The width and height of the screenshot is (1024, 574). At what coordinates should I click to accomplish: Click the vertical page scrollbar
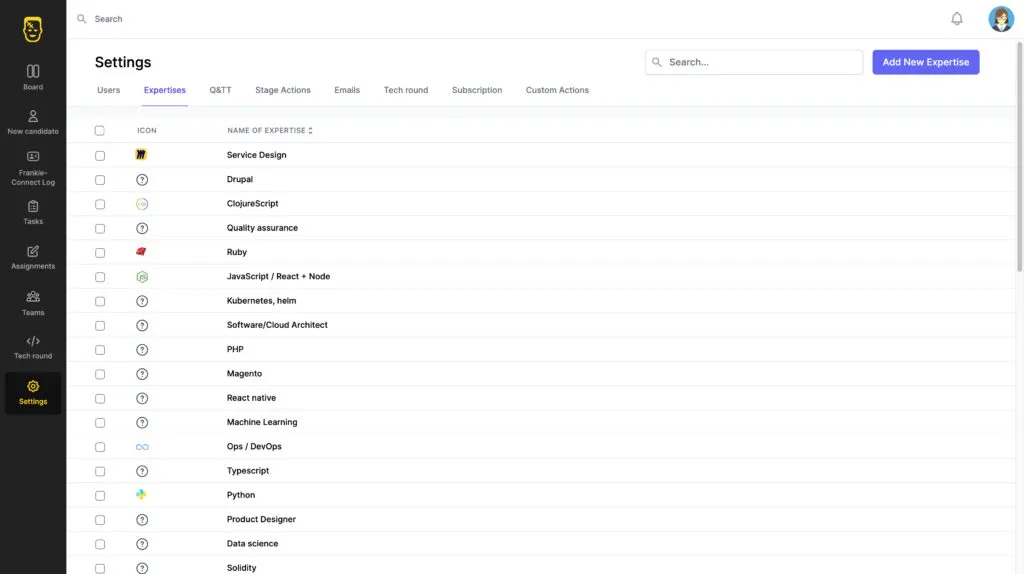1019,157
